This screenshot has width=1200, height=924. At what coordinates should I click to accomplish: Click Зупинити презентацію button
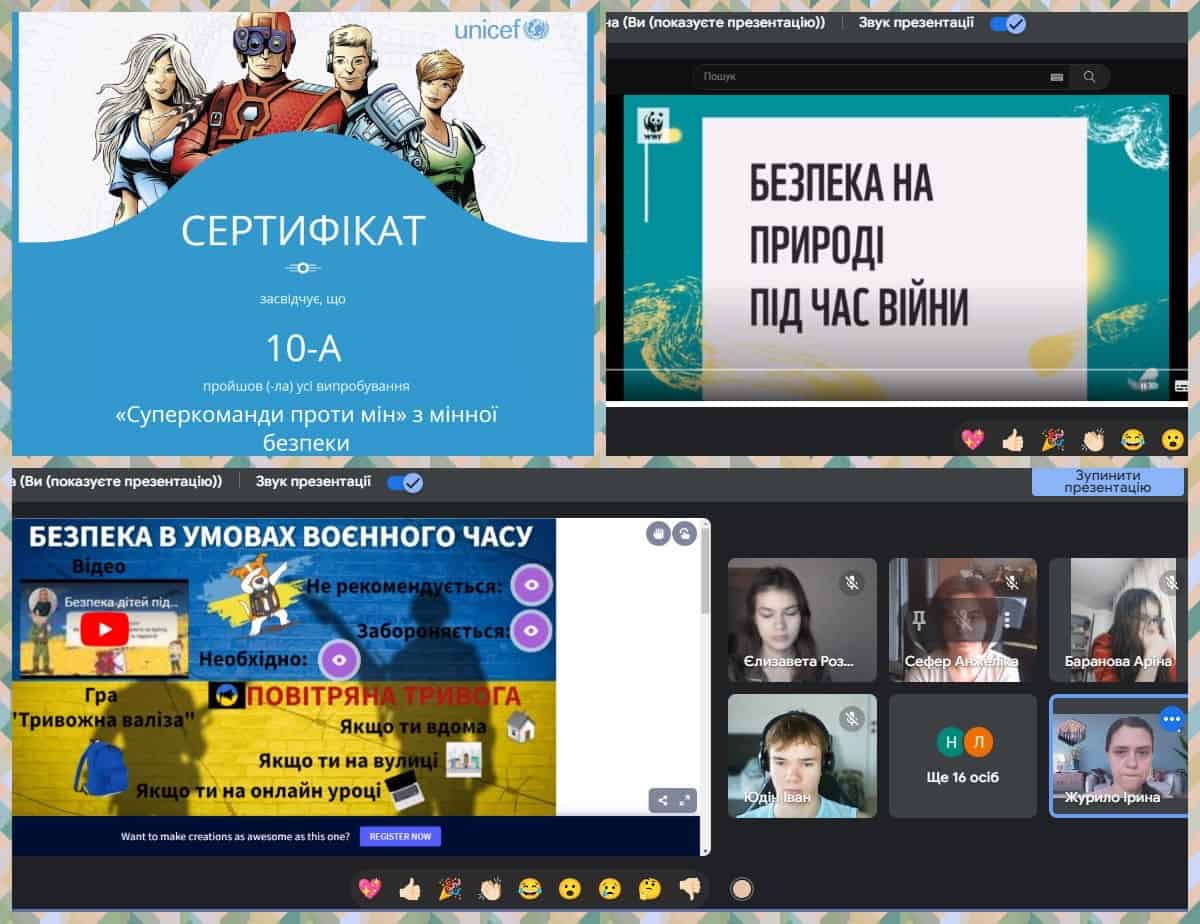click(x=1107, y=481)
